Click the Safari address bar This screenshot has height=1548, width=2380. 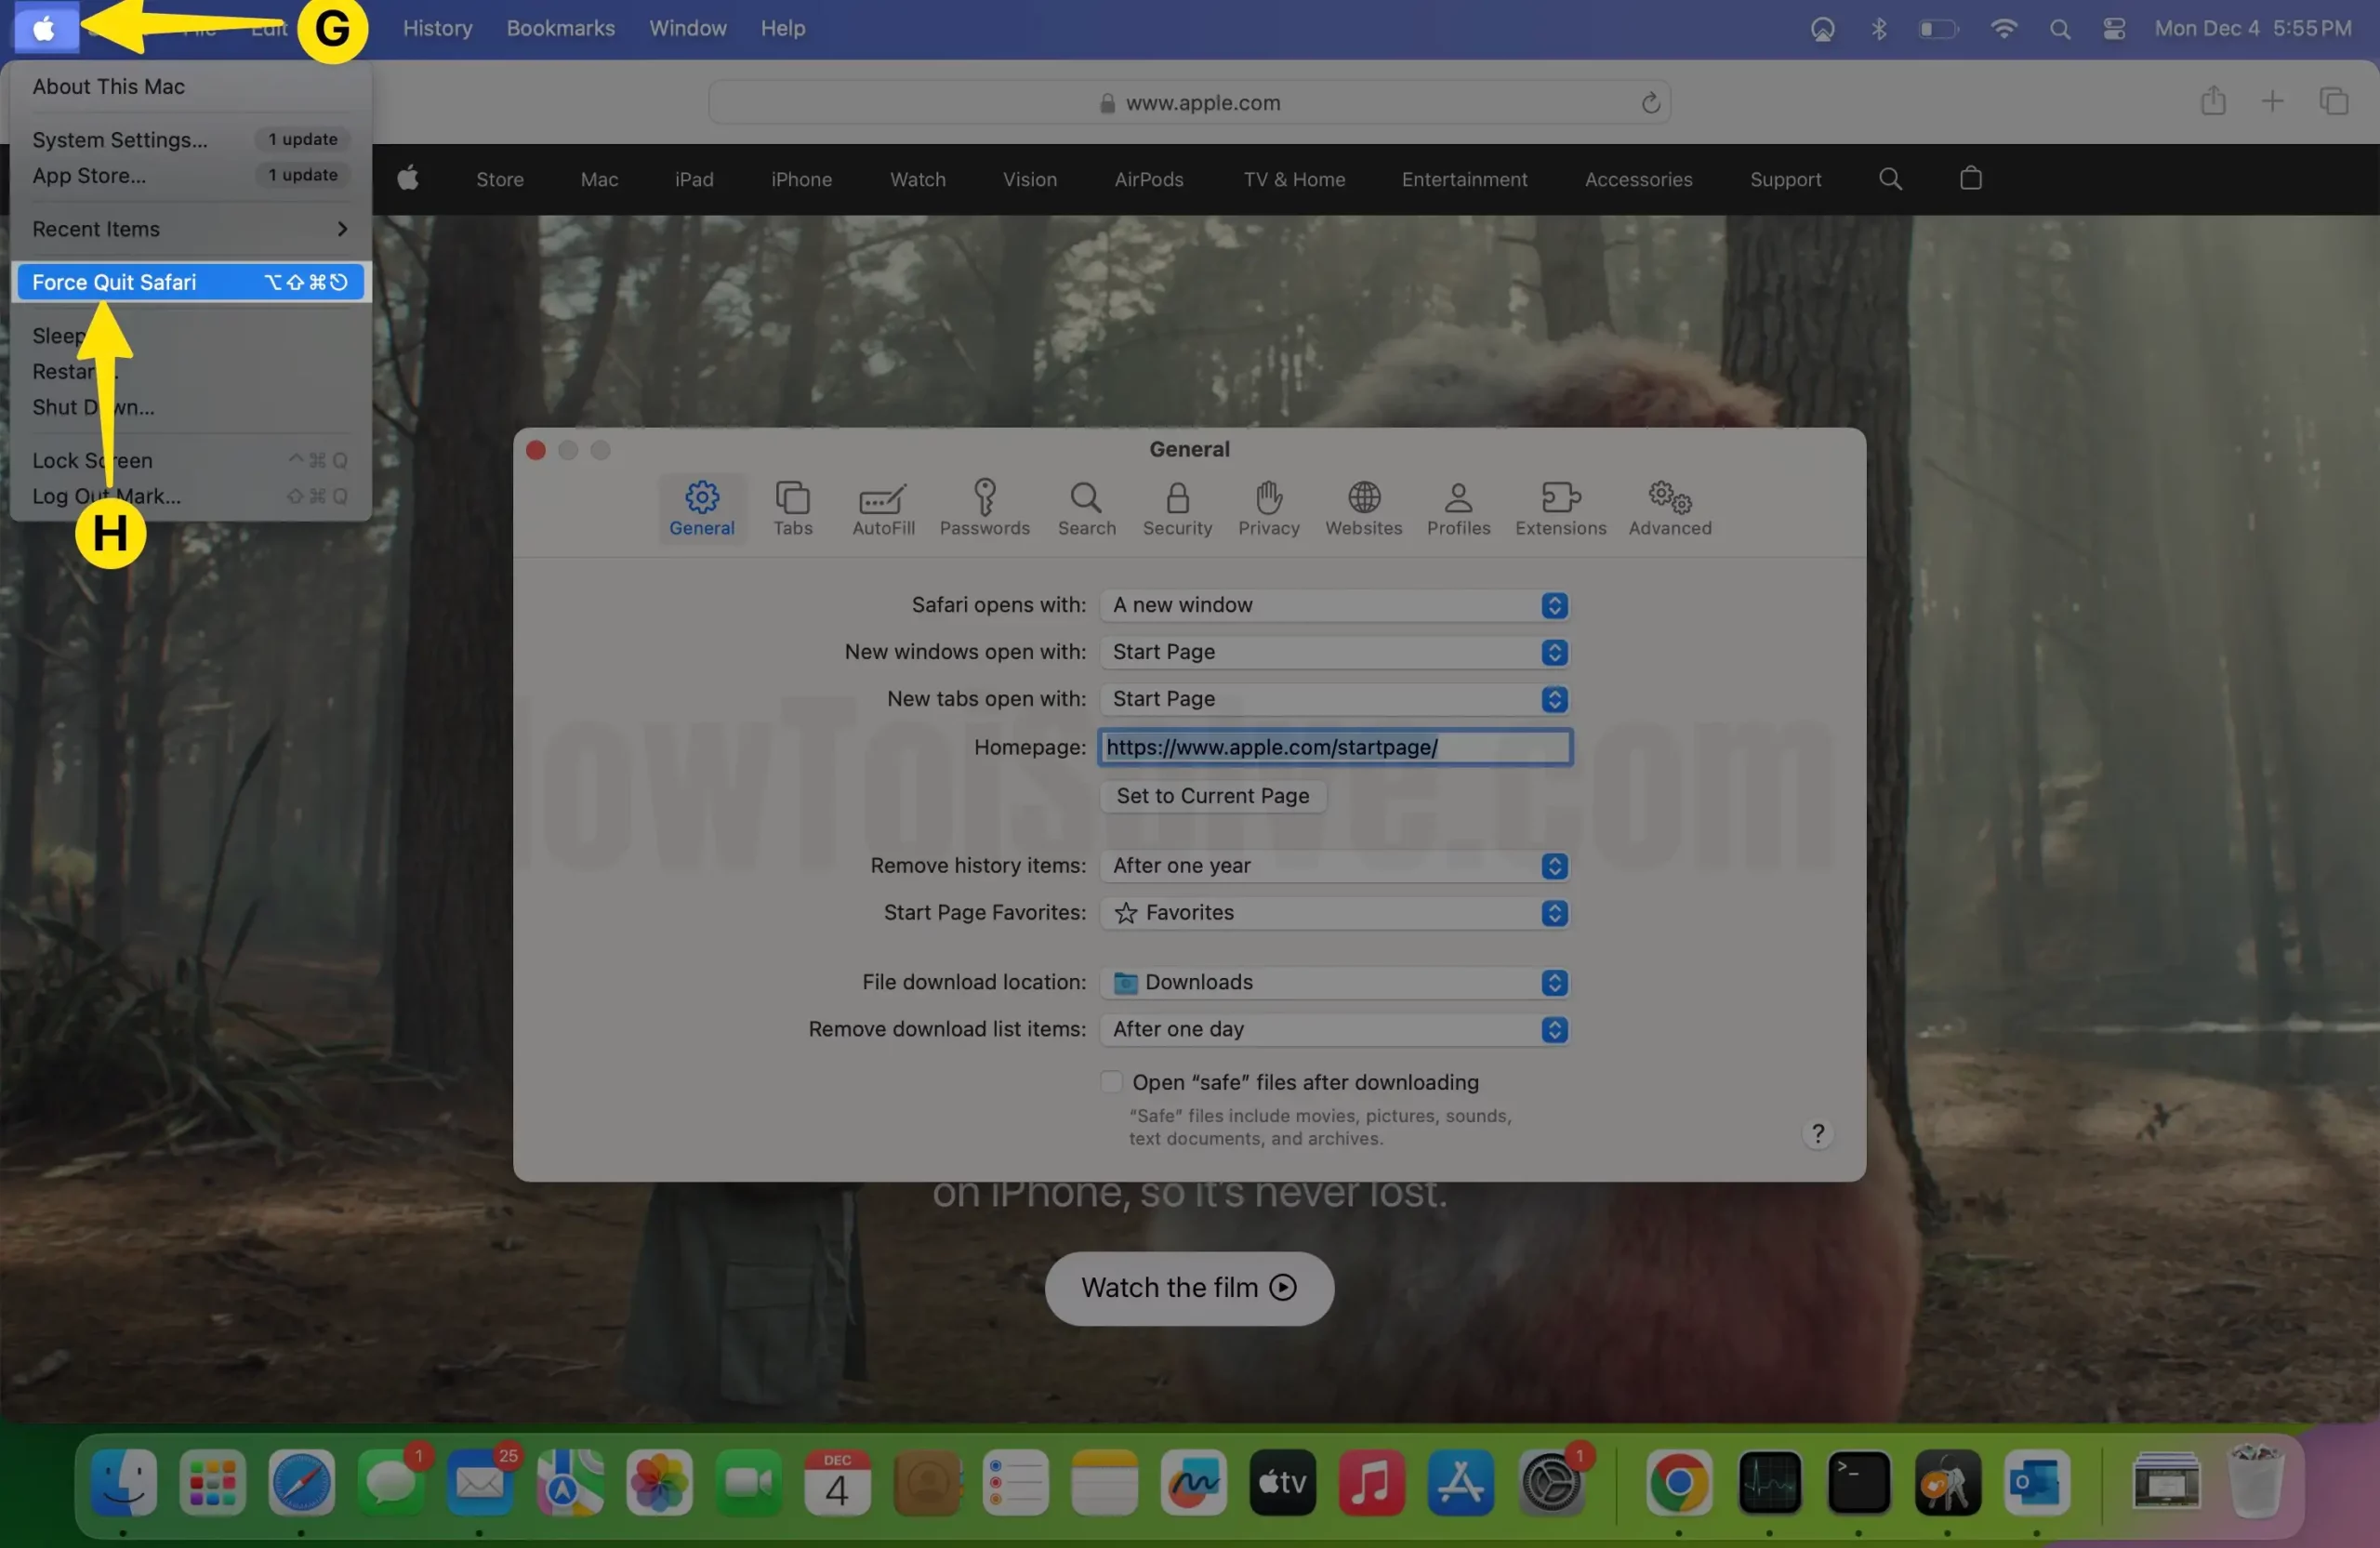click(1188, 102)
